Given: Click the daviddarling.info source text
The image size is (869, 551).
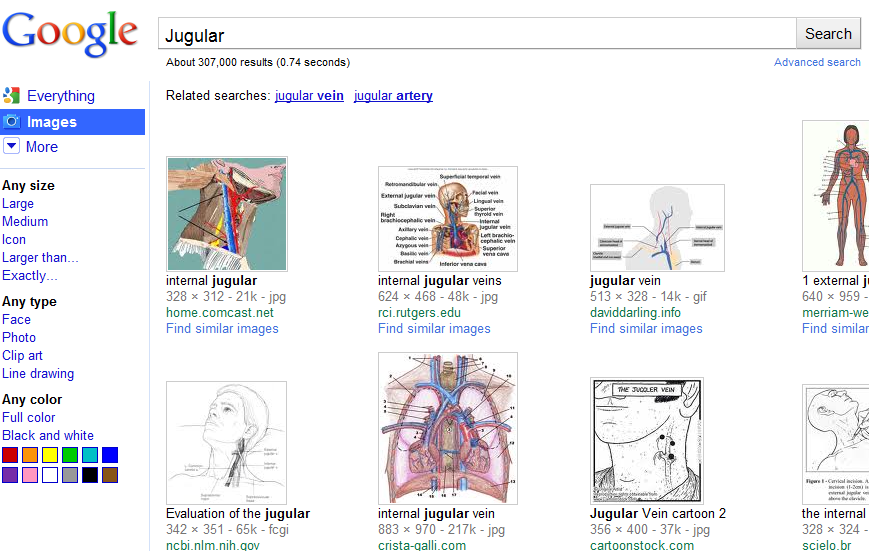Looking at the screenshot, I should (635, 313).
